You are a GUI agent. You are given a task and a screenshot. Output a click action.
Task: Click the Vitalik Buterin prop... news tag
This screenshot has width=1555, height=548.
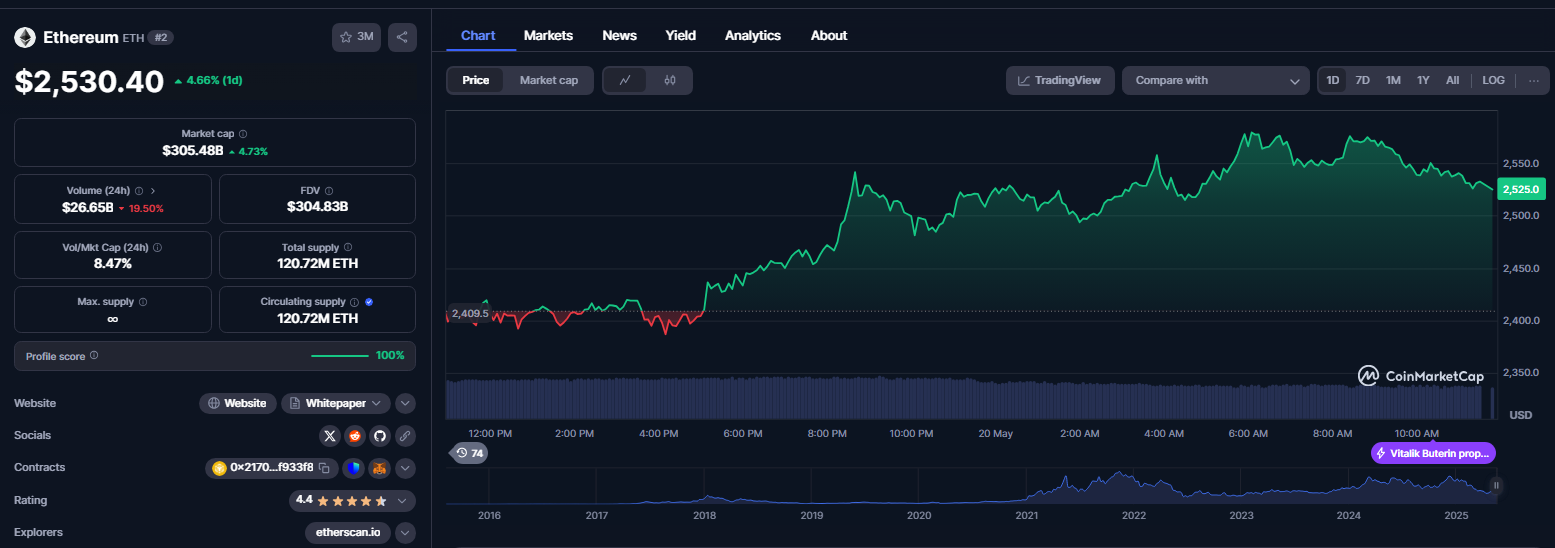click(1433, 453)
